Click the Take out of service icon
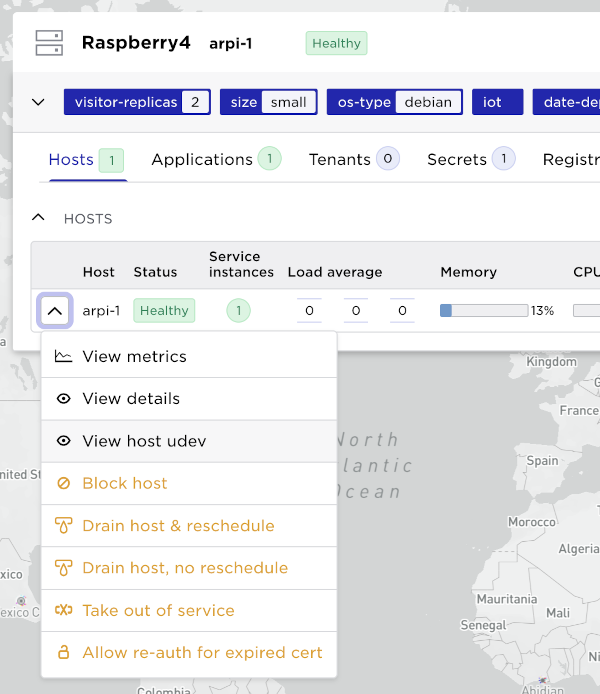This screenshot has height=694, width=600. 64,611
